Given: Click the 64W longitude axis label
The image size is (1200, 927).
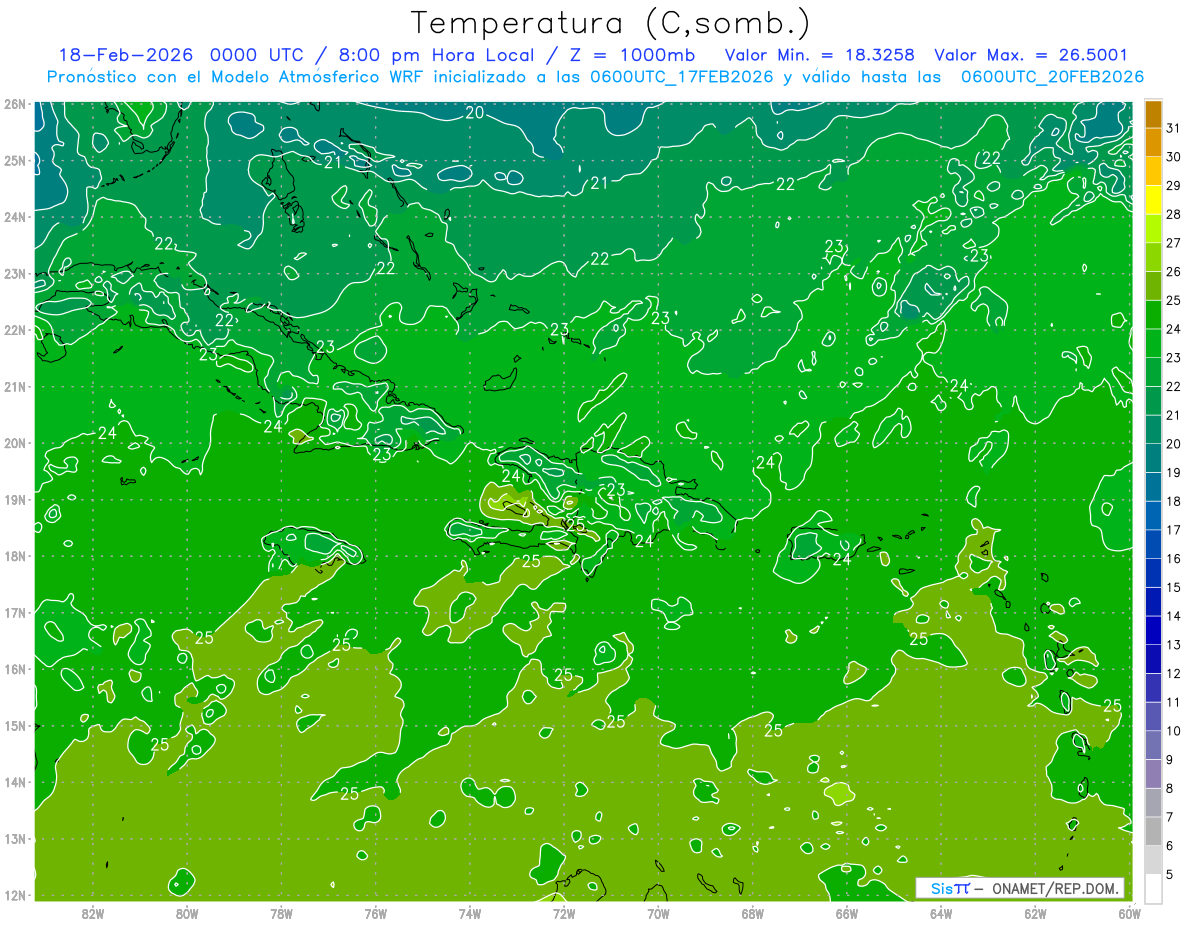Looking at the screenshot, I should (941, 913).
